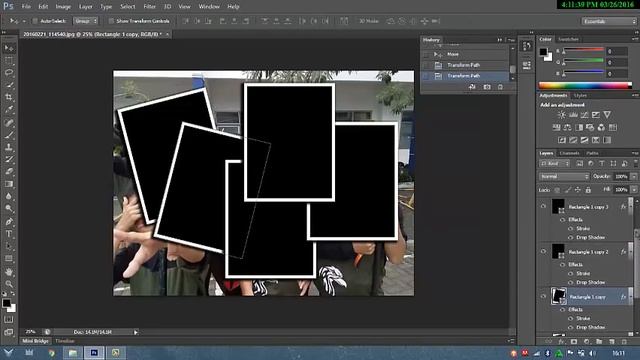Select the History Brush tool
Screen dimensions: 640x360
pyautogui.click(x=9, y=159)
